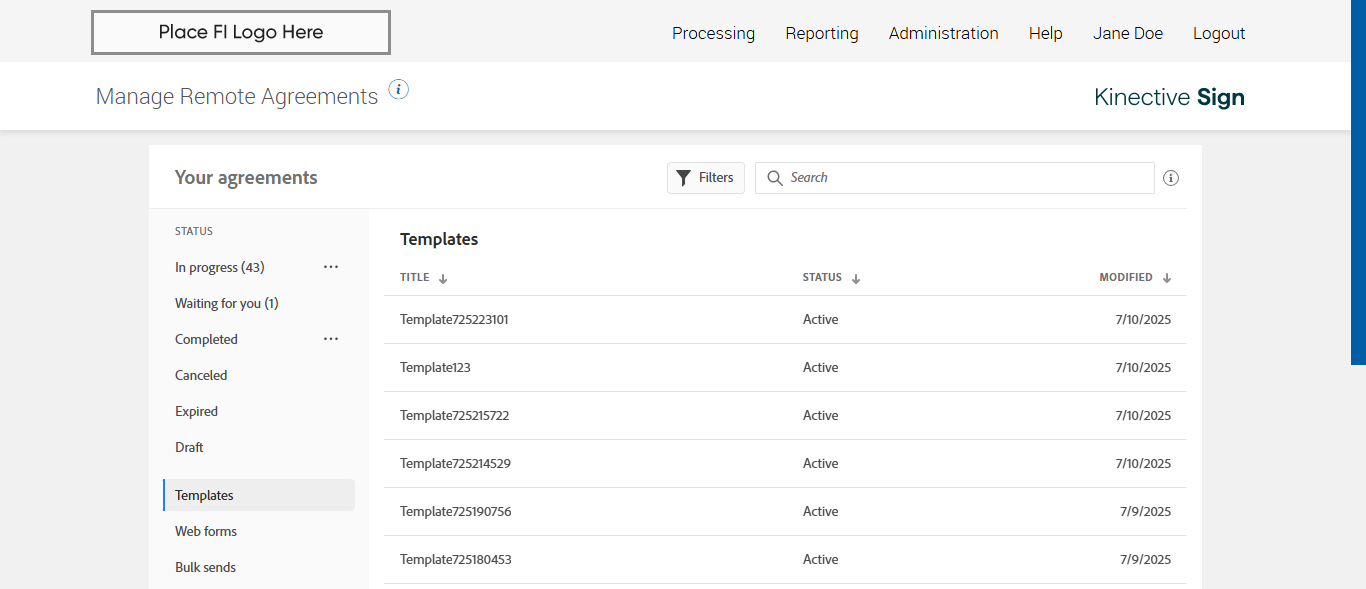Open ellipsis menu for Completed
Viewport: 1366px width, 589px height.
pyautogui.click(x=331, y=339)
